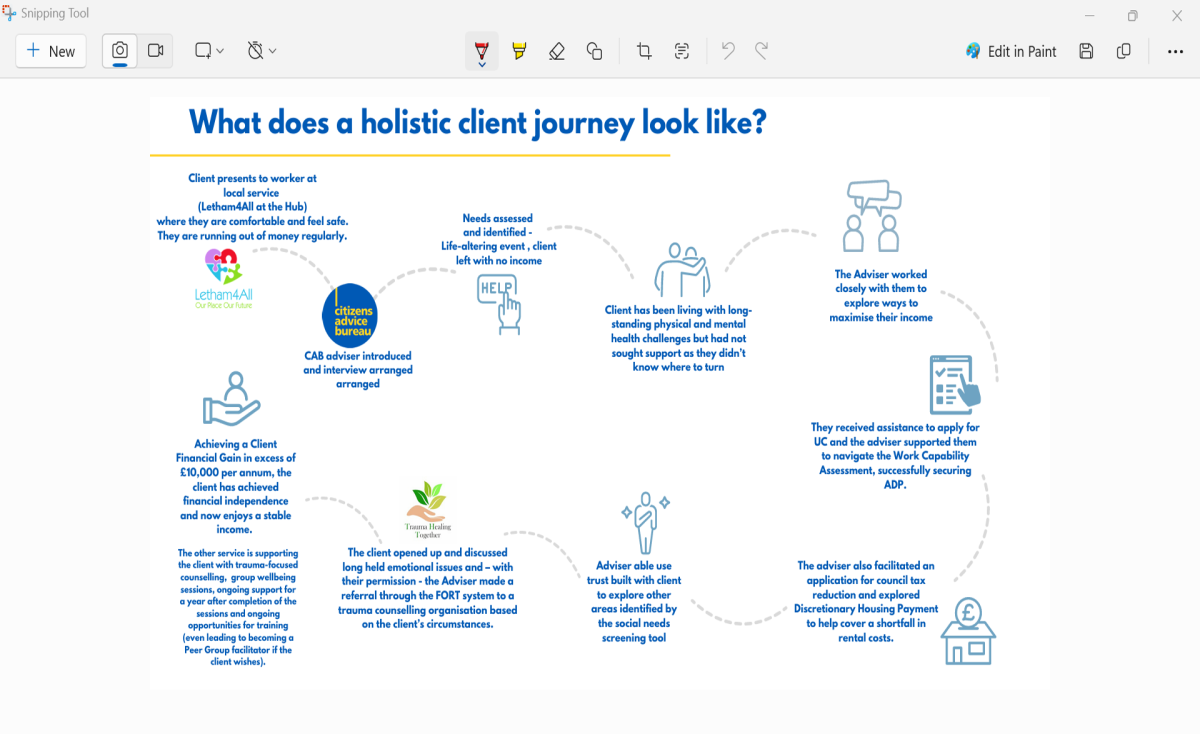Click the Snipping Tool title bar icon
This screenshot has height=734, width=1200.
(10, 14)
